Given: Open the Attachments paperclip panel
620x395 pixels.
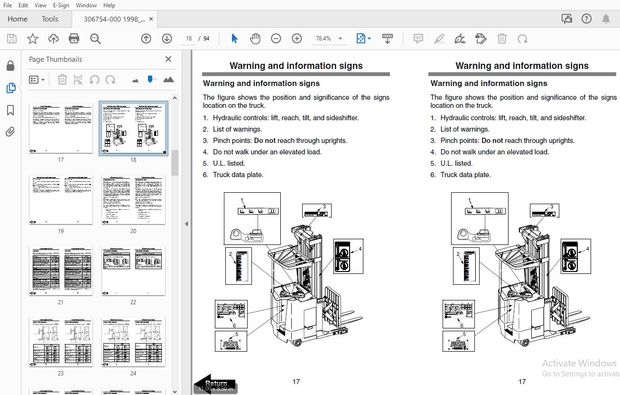Looking at the screenshot, I should [11, 132].
